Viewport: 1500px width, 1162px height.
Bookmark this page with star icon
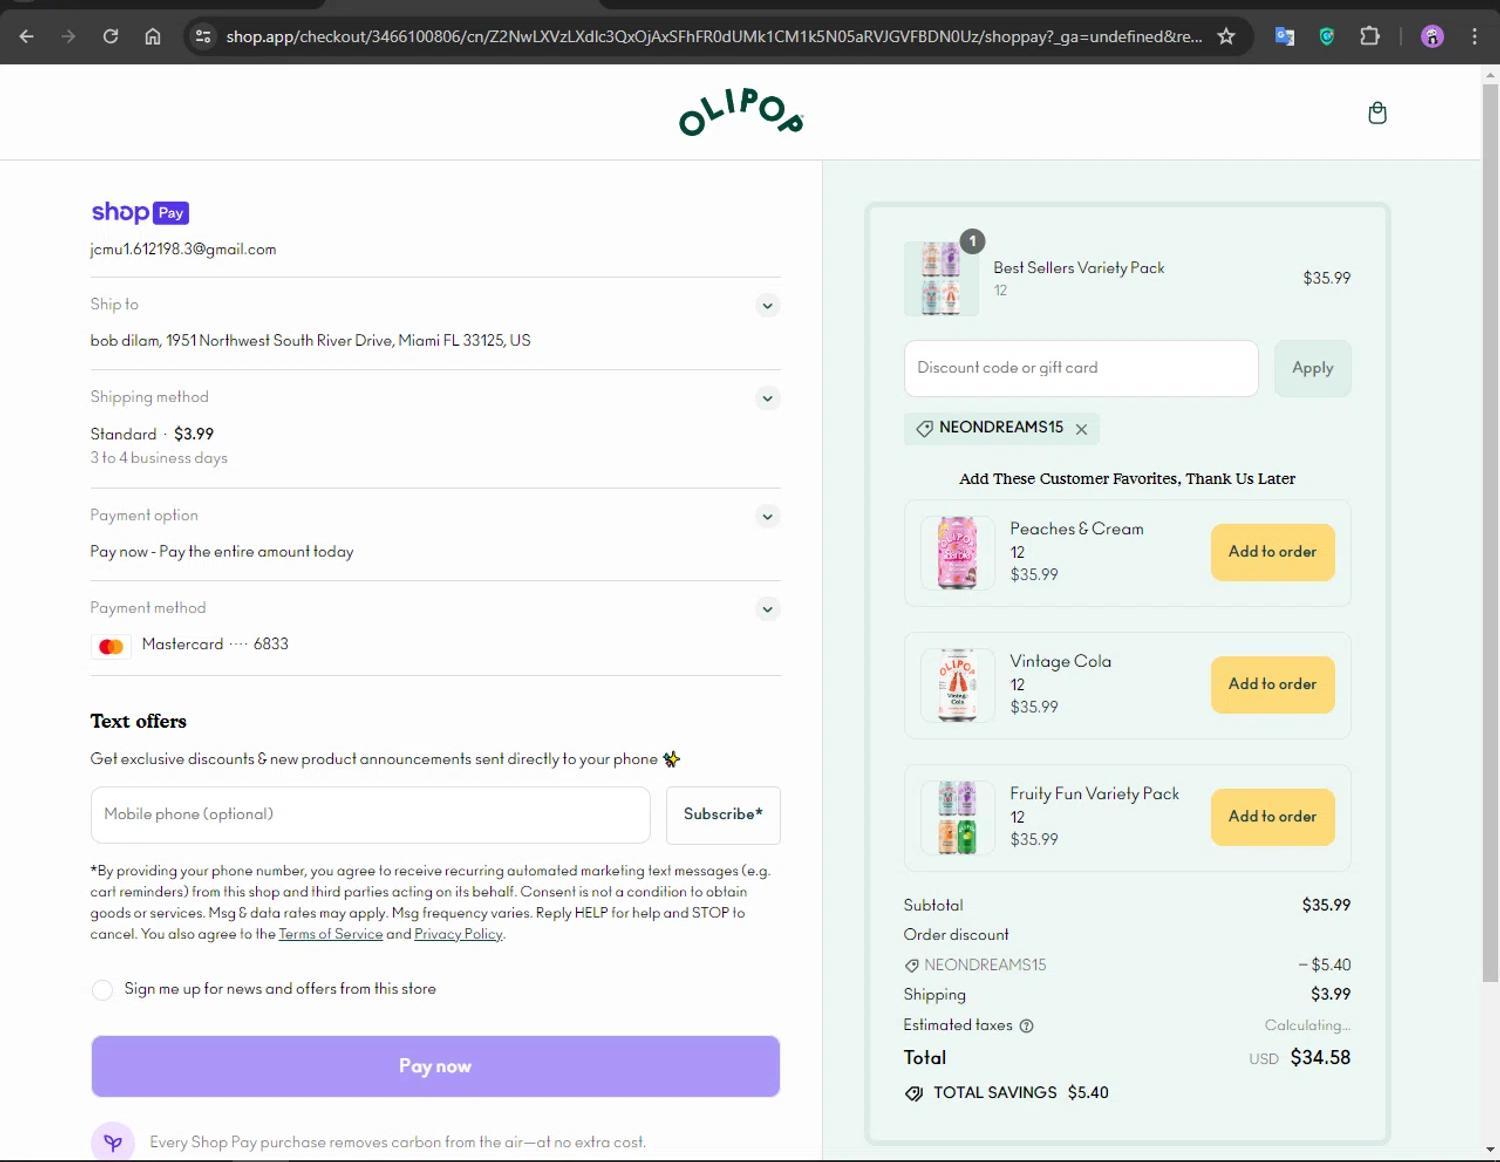point(1226,37)
